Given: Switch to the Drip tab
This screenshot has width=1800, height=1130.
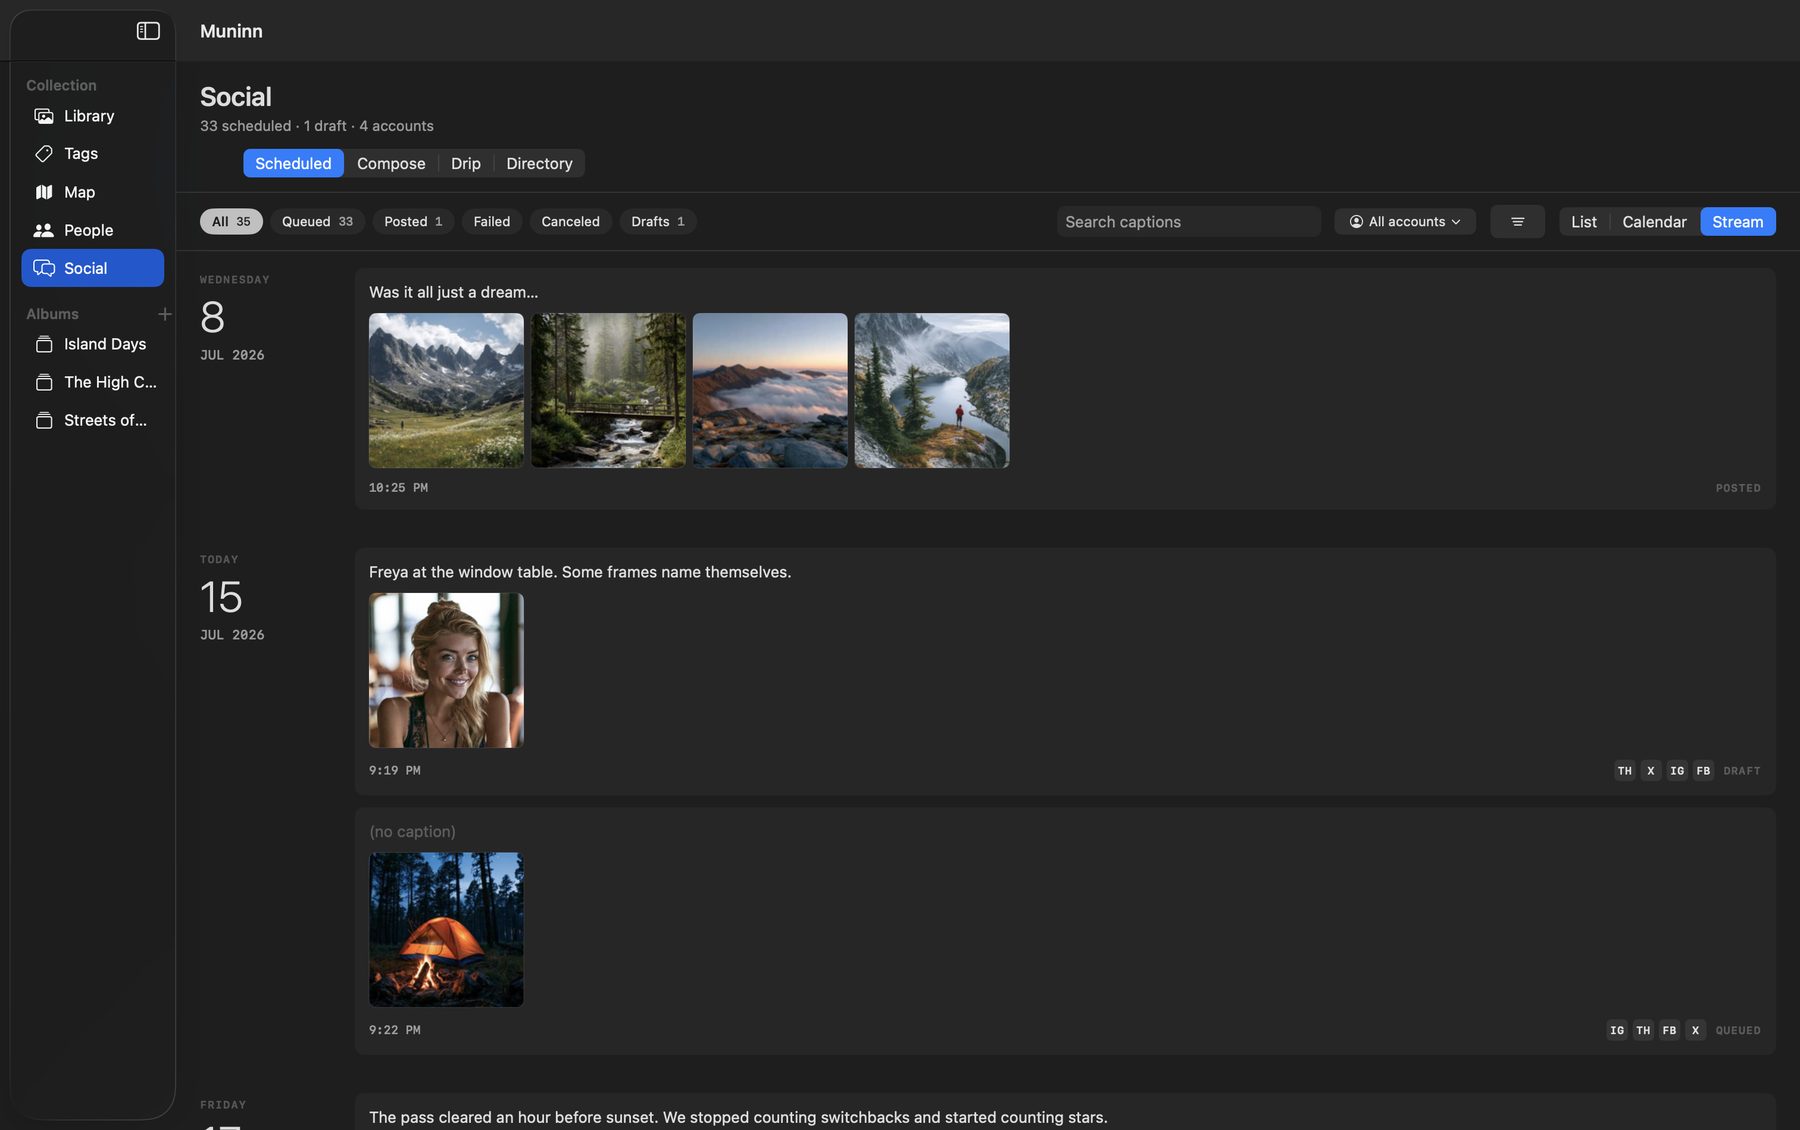Looking at the screenshot, I should tap(466, 163).
